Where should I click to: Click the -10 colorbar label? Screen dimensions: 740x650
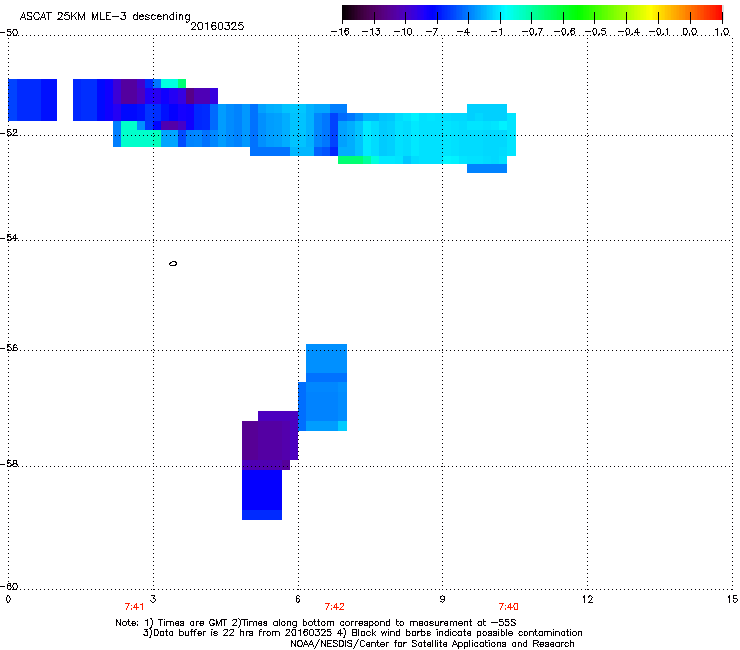point(403,32)
